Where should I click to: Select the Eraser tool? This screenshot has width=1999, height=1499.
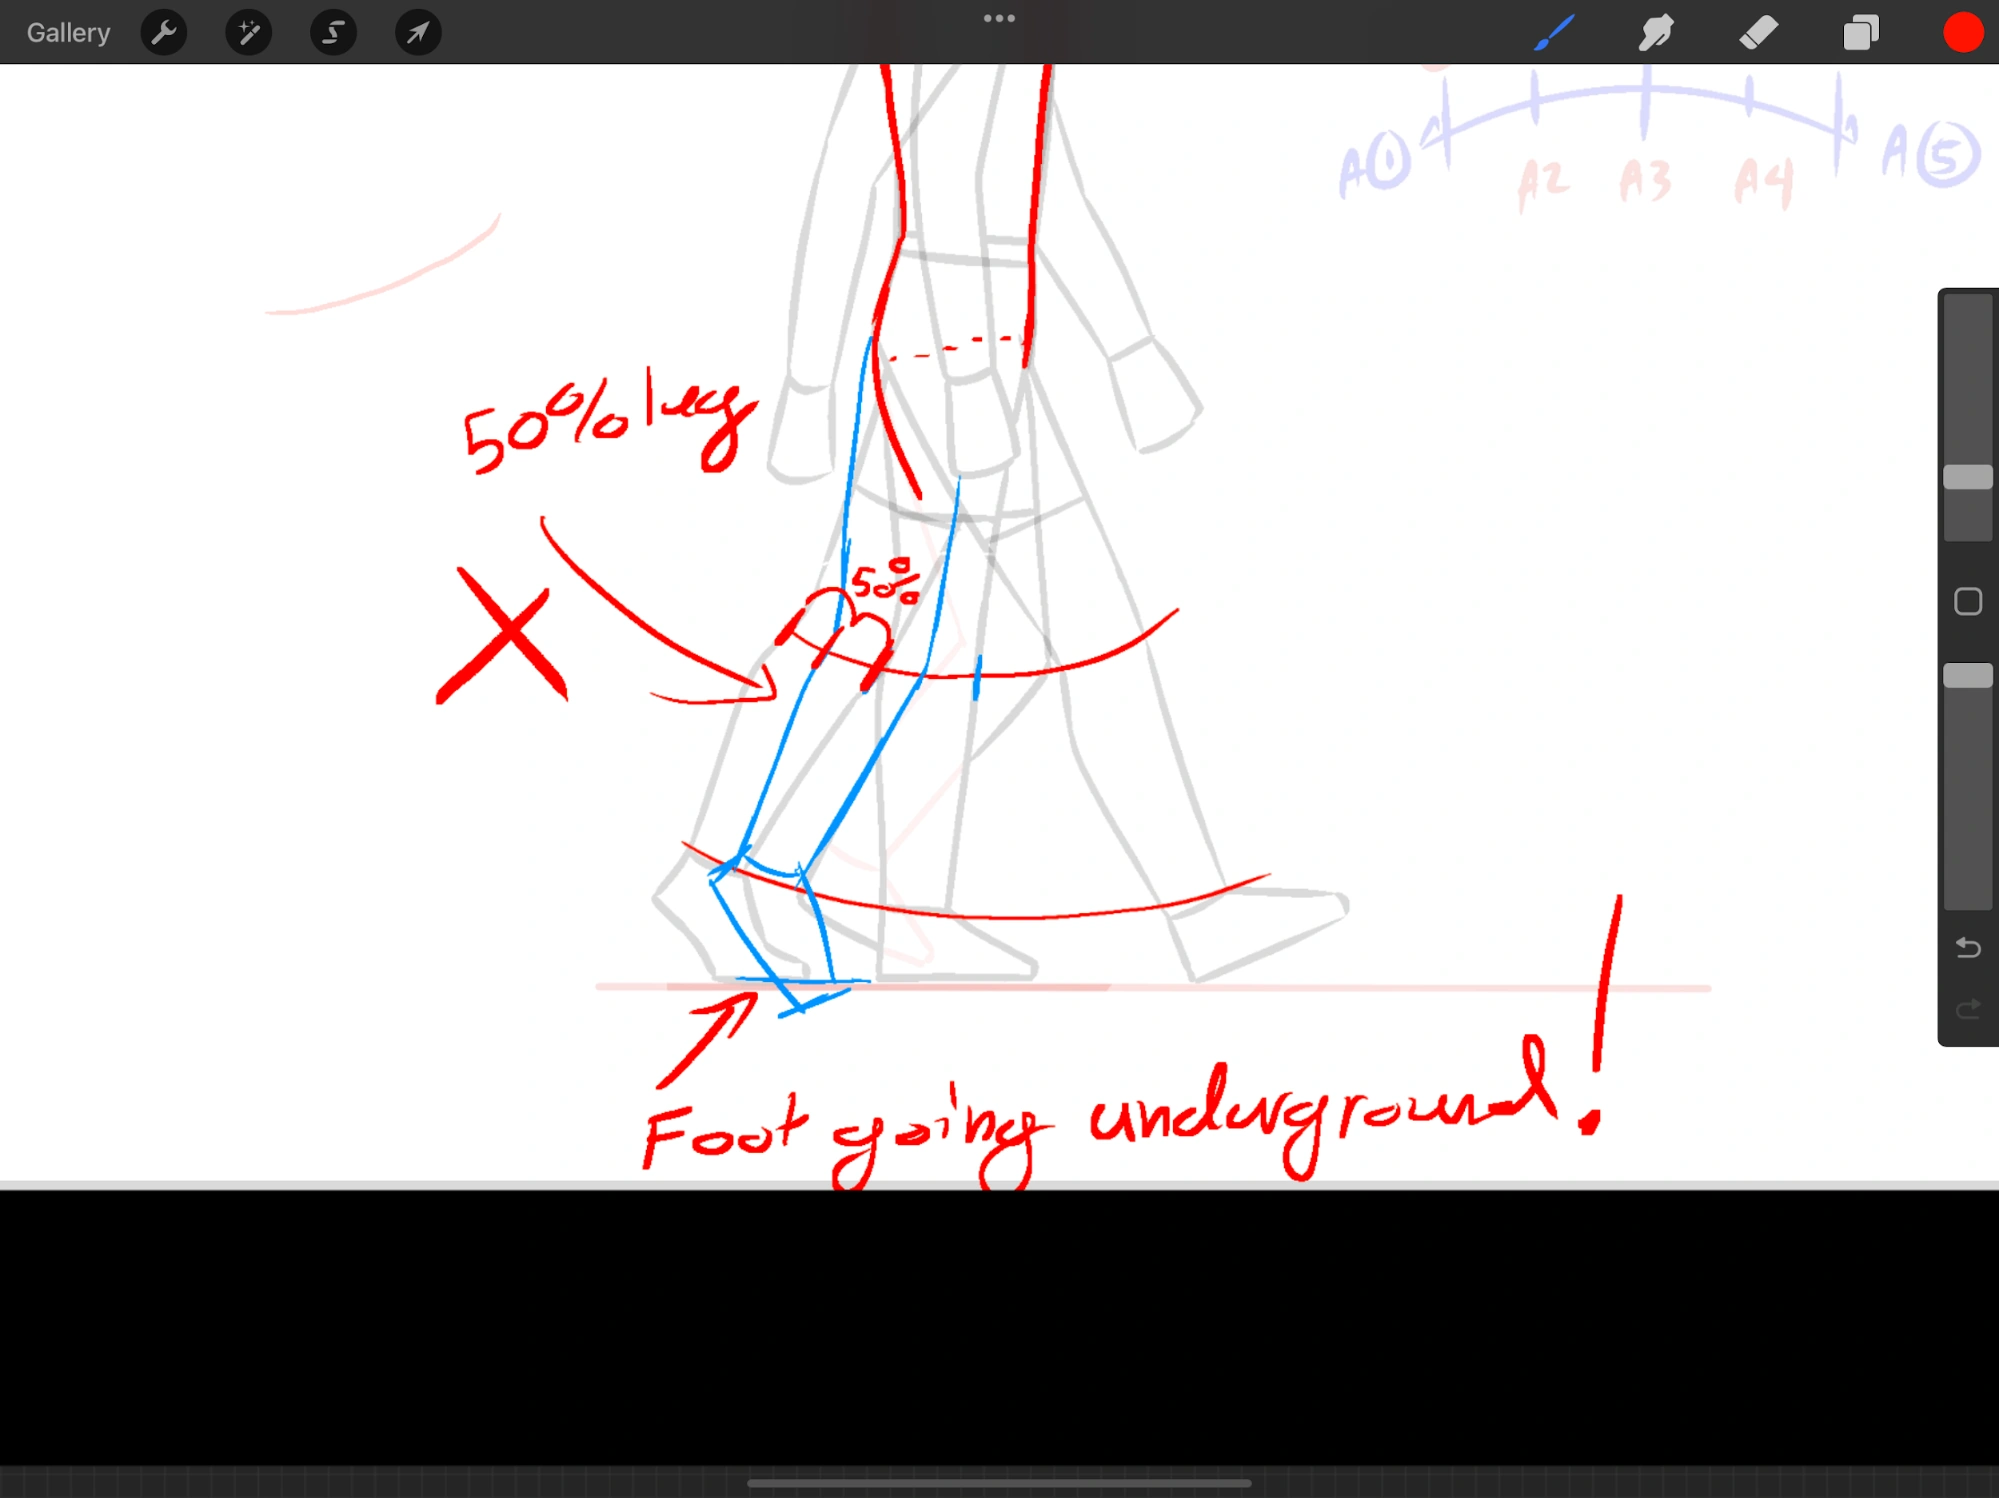pyautogui.click(x=1758, y=33)
